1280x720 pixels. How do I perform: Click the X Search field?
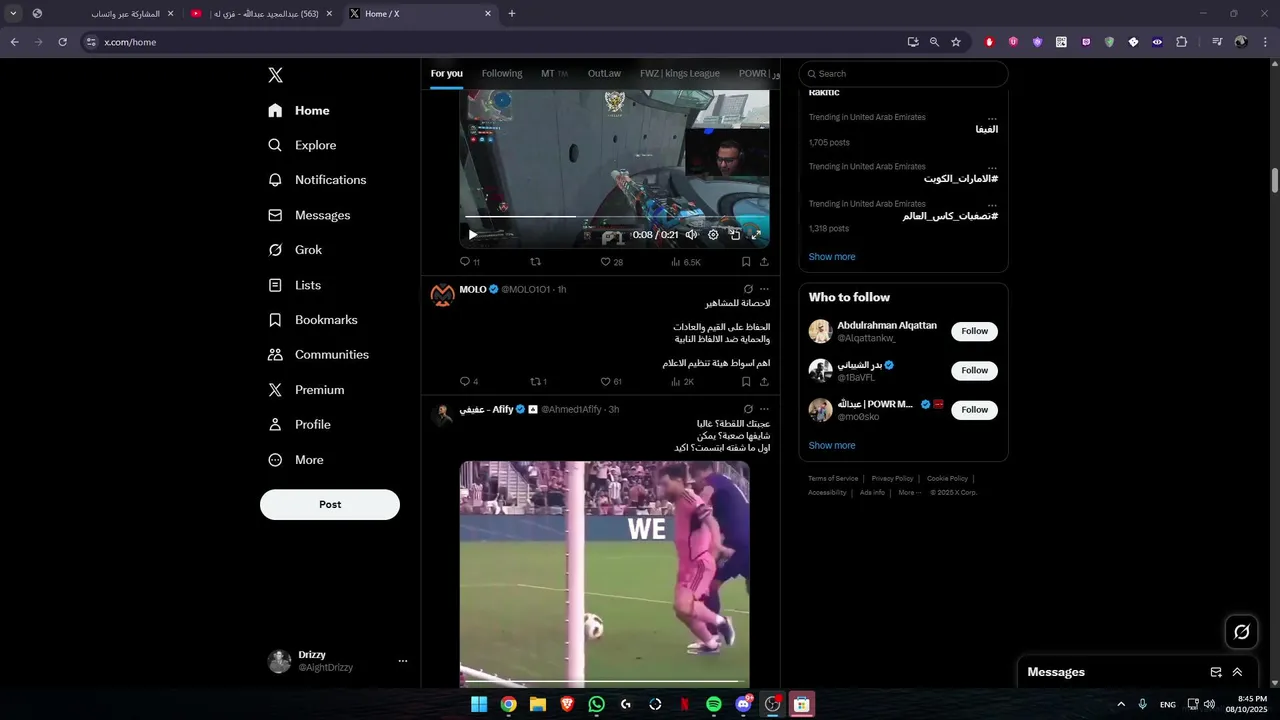[x=903, y=74]
